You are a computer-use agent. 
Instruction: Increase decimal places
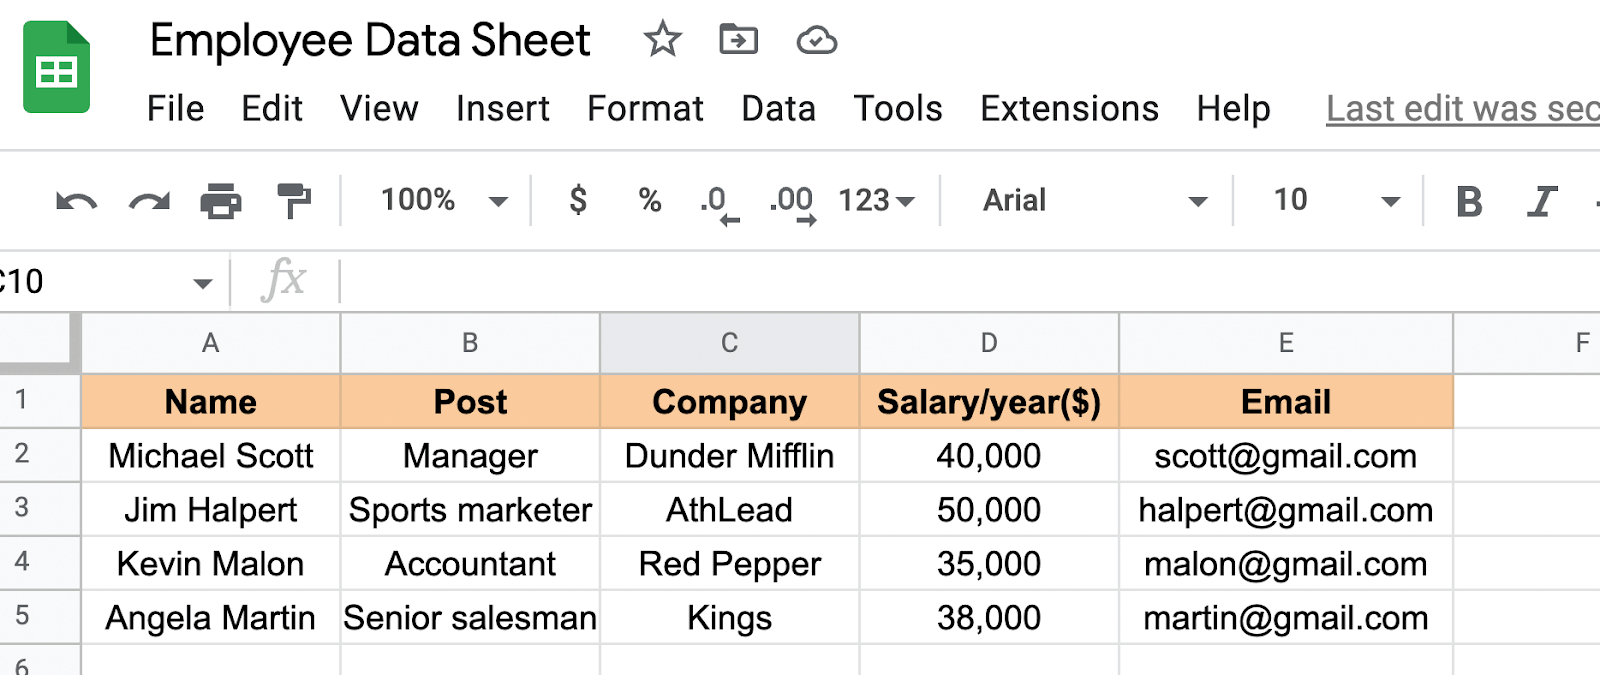793,204
